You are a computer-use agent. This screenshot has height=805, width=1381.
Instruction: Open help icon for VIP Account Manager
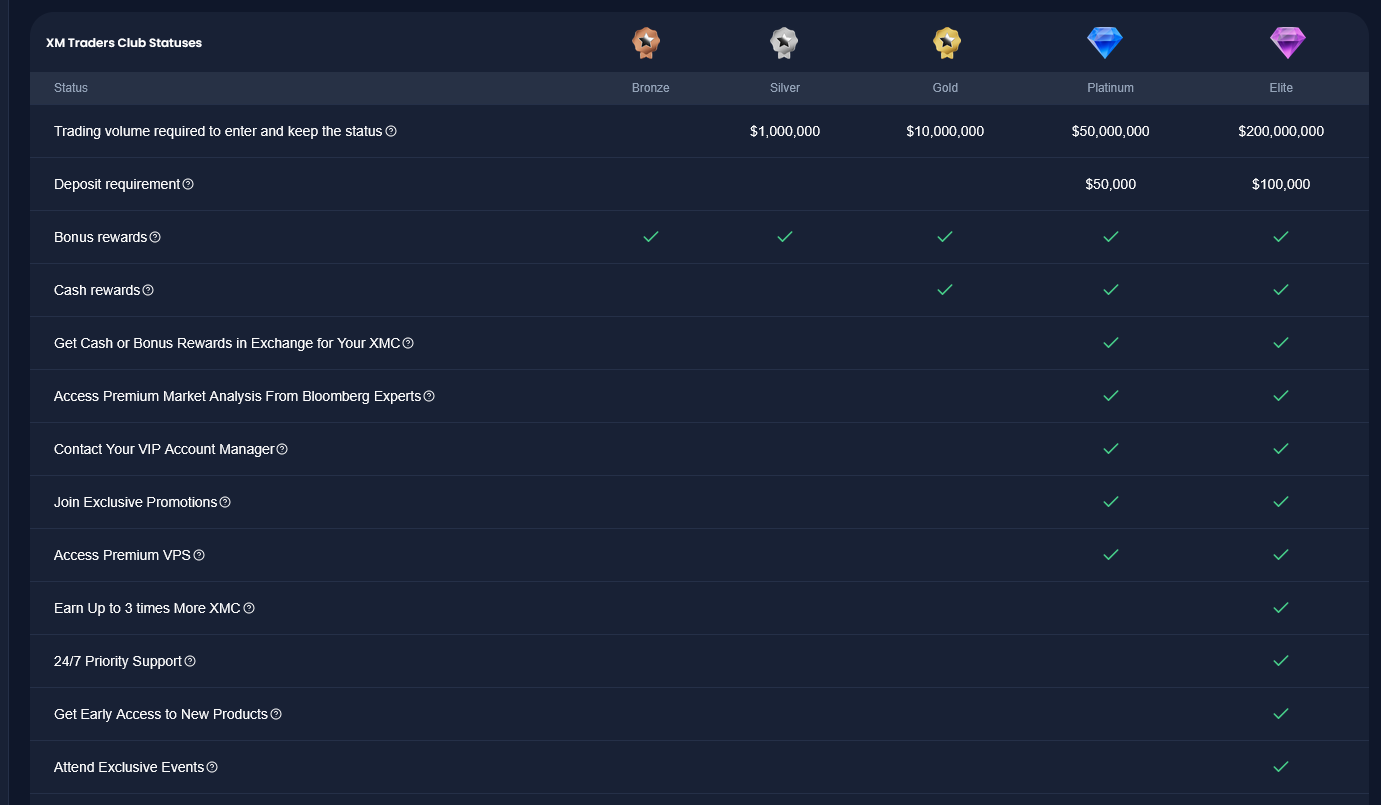pyautogui.click(x=282, y=449)
